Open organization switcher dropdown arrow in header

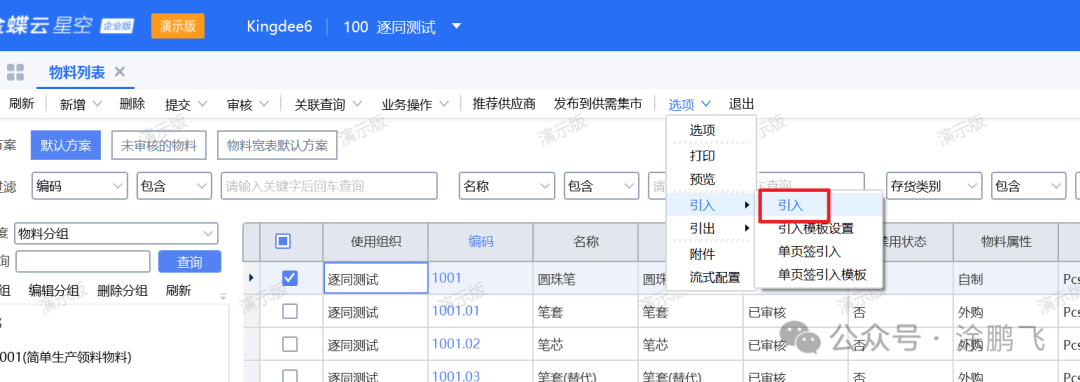pos(456,27)
